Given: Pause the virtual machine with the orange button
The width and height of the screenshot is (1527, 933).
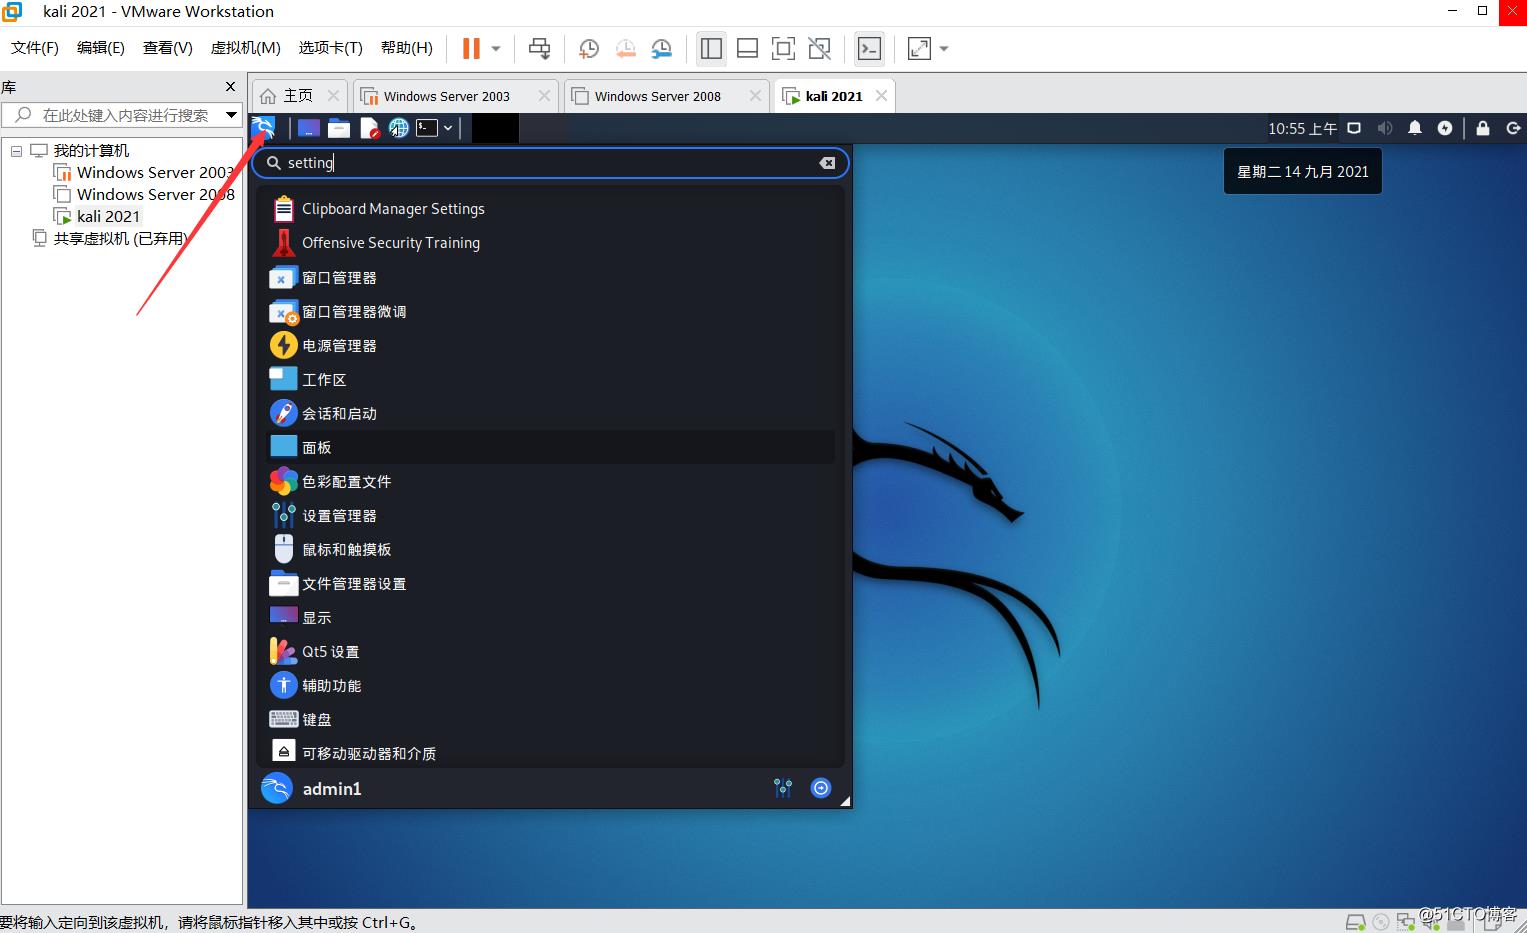Looking at the screenshot, I should (471, 48).
